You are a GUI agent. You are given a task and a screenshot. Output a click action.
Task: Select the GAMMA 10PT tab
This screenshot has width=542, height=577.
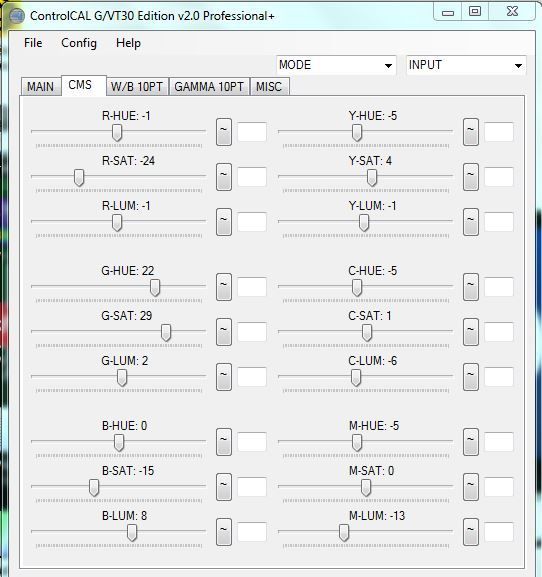coord(209,87)
